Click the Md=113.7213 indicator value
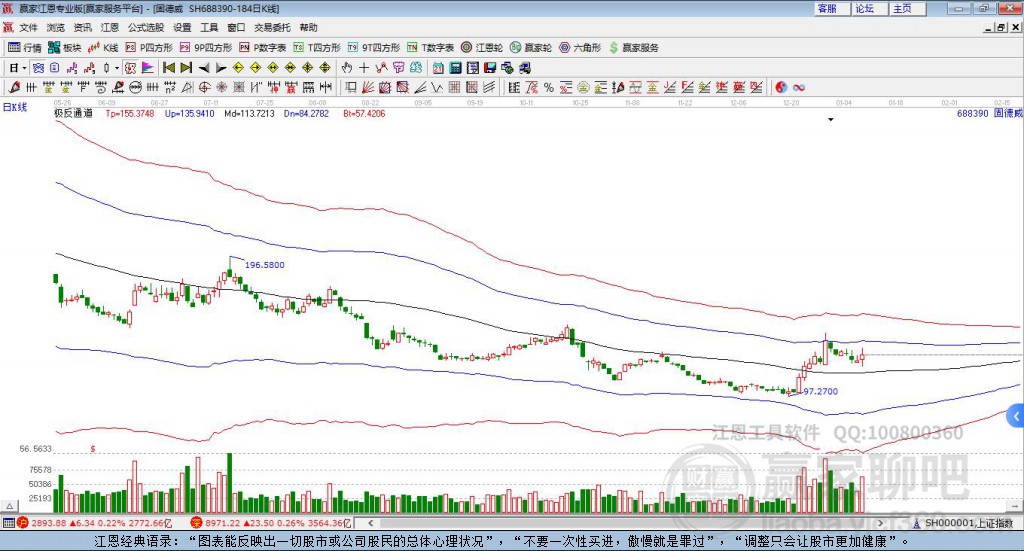1024x551 pixels. tap(249, 113)
